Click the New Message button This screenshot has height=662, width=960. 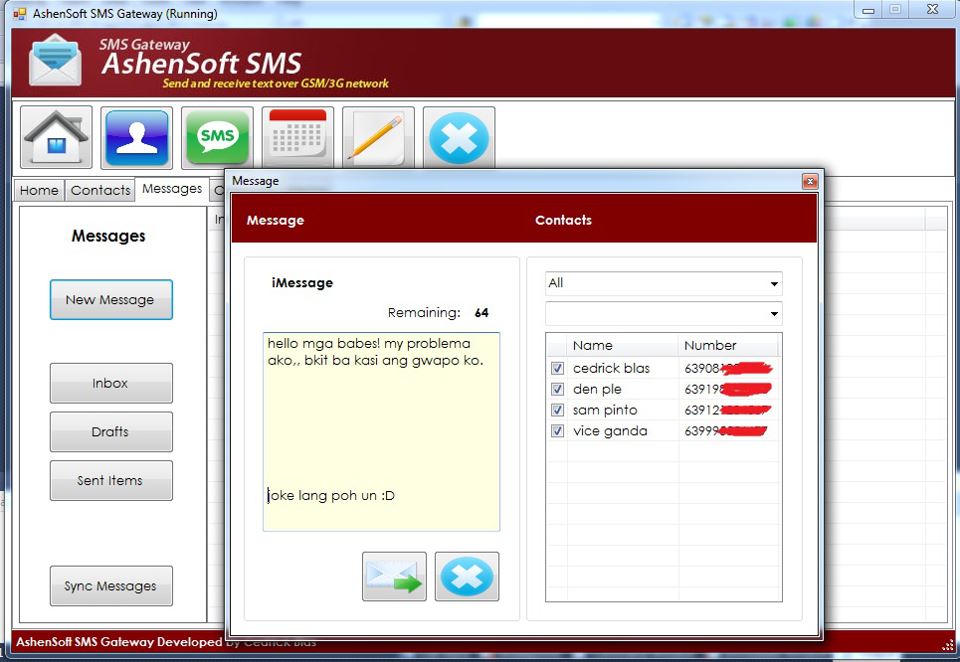[x=111, y=299]
